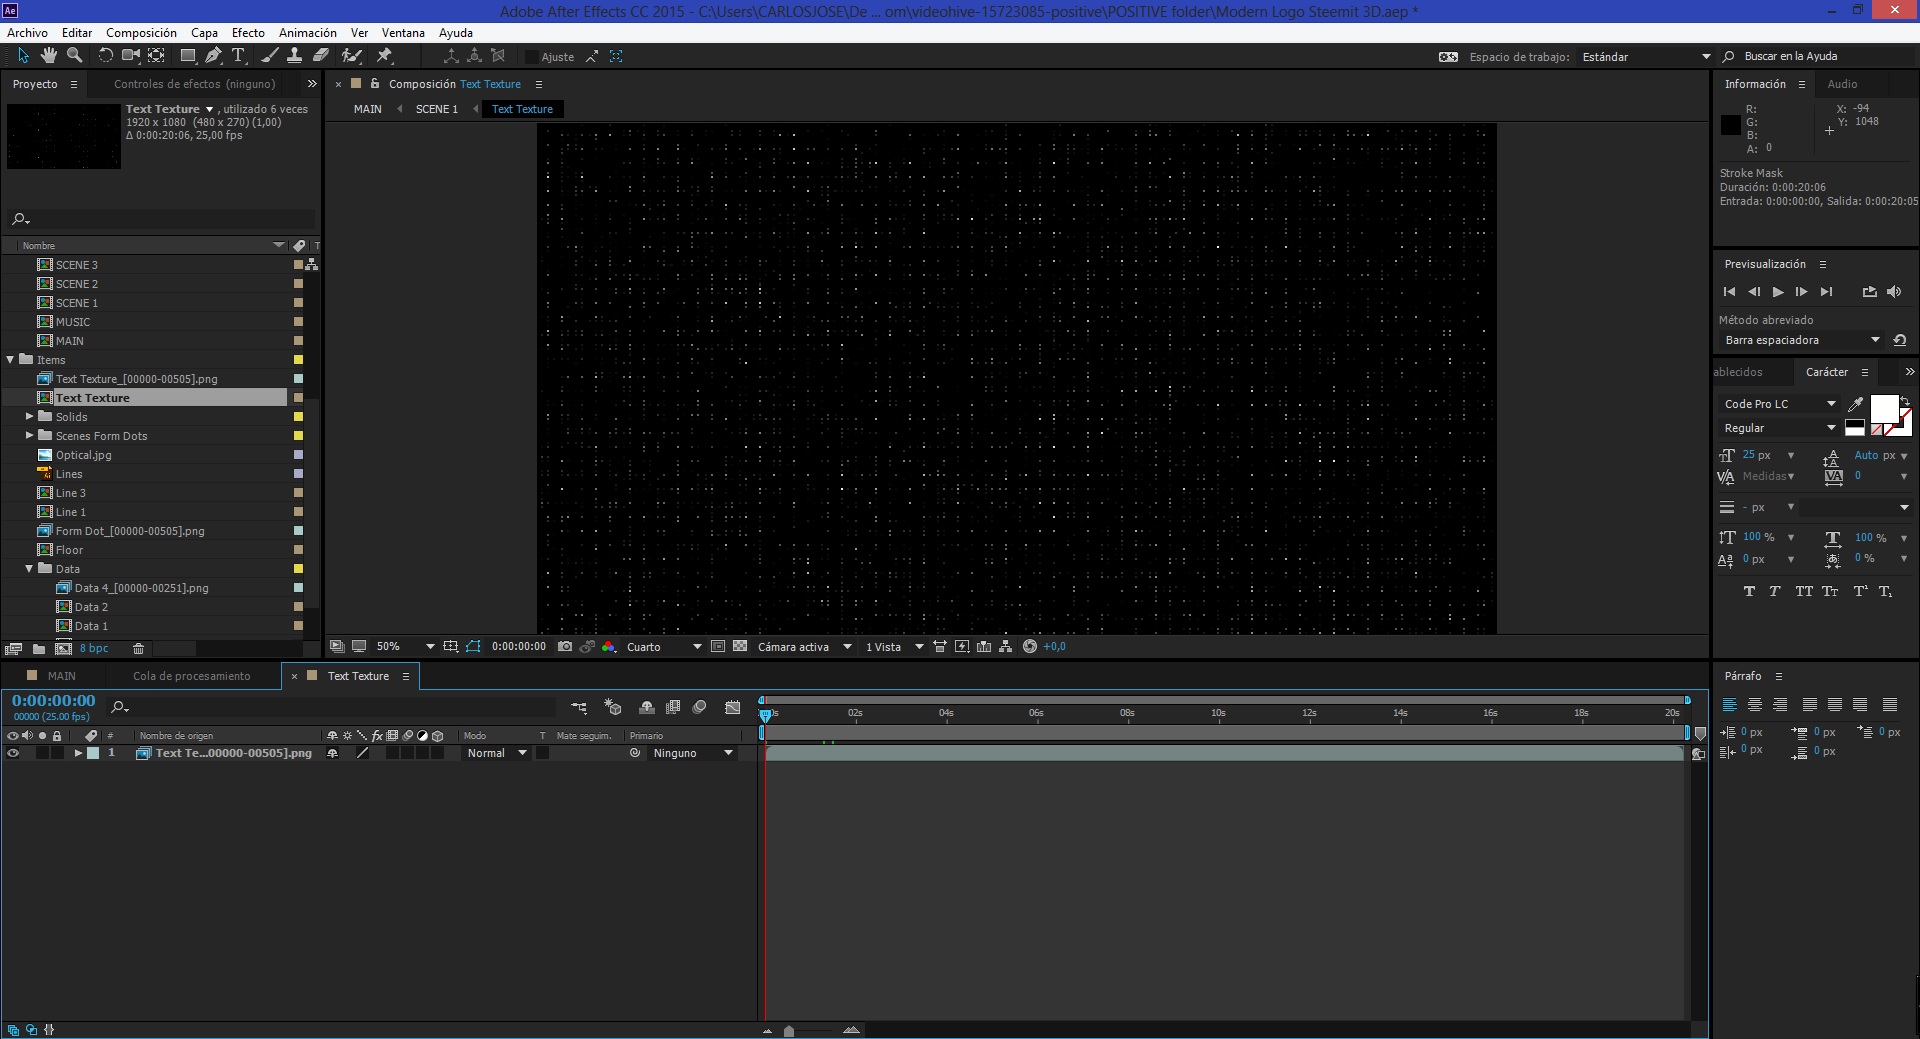Select the Puppet Pin tool
The image size is (1920, 1039).
(384, 56)
